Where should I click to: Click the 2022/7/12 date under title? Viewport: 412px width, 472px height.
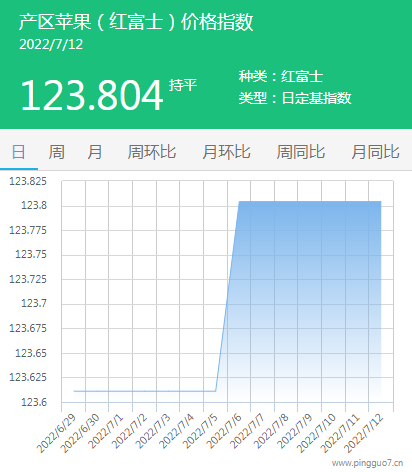click(x=51, y=44)
